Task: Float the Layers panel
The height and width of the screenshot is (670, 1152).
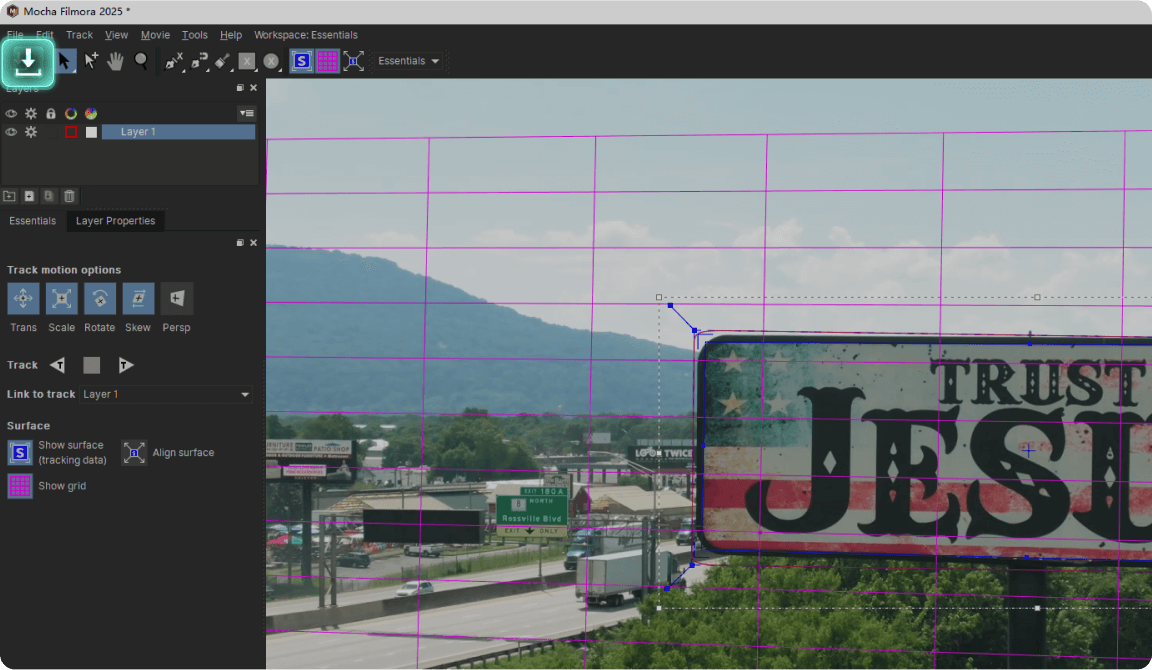Action: (x=240, y=87)
